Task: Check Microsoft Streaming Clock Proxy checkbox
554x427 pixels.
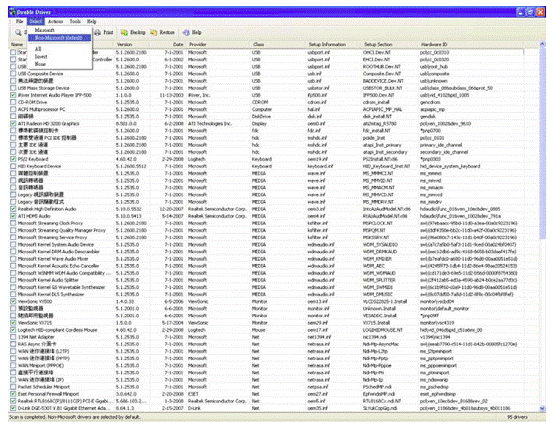Action: click(x=13, y=223)
